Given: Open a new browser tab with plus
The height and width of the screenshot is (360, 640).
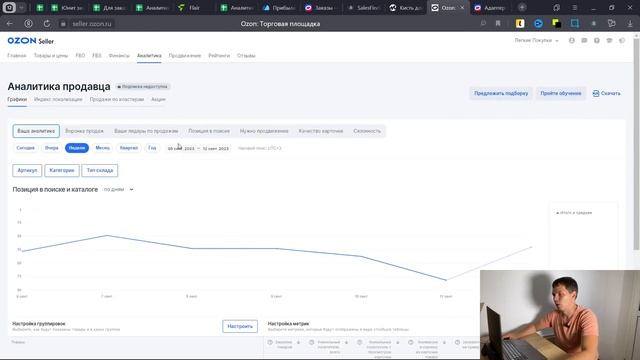Looking at the screenshot, I should tap(522, 7).
